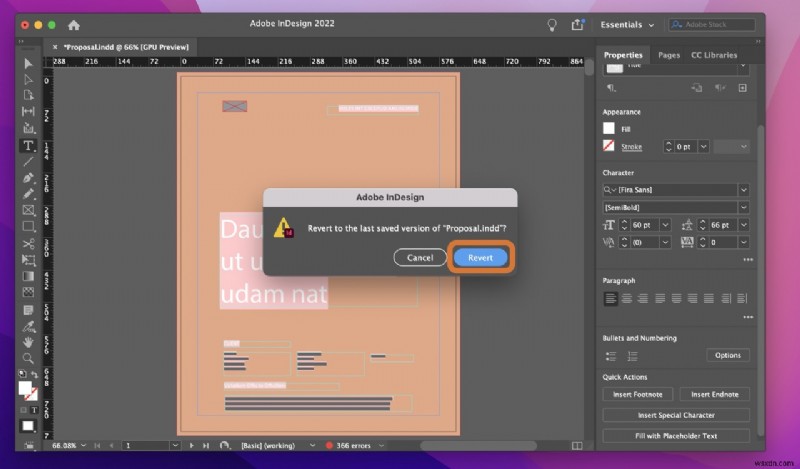800x469 pixels.
Task: Toggle justify with last line left
Action: pos(660,299)
